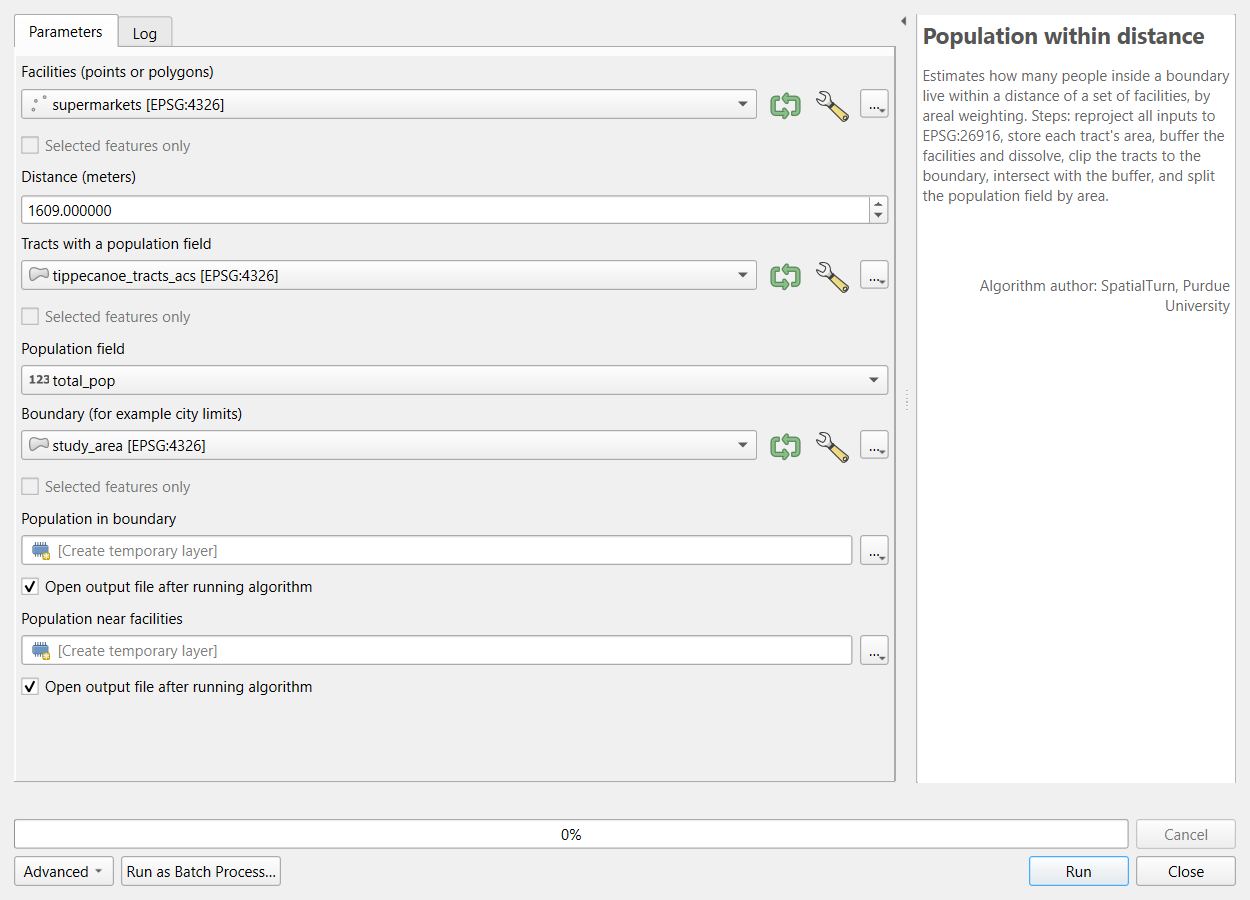The height and width of the screenshot is (900, 1250).
Task: Click the Distance (meters) input field
Action: [x=446, y=210]
